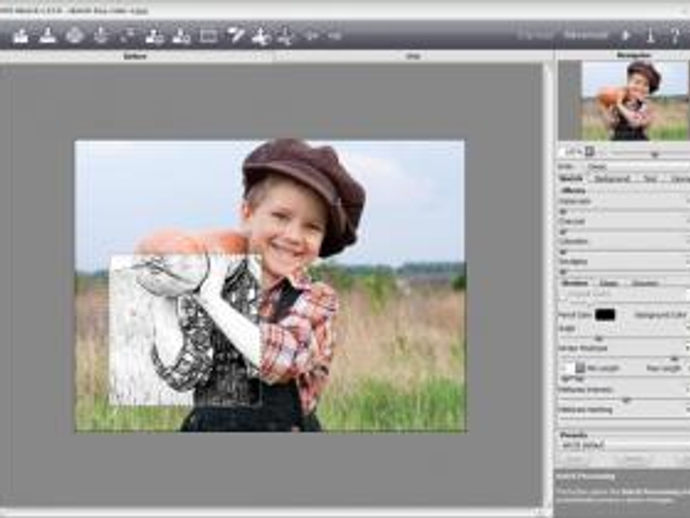Viewport: 690px width, 518px height.
Task: Click the info icon beside the Run button
Action: click(x=651, y=35)
